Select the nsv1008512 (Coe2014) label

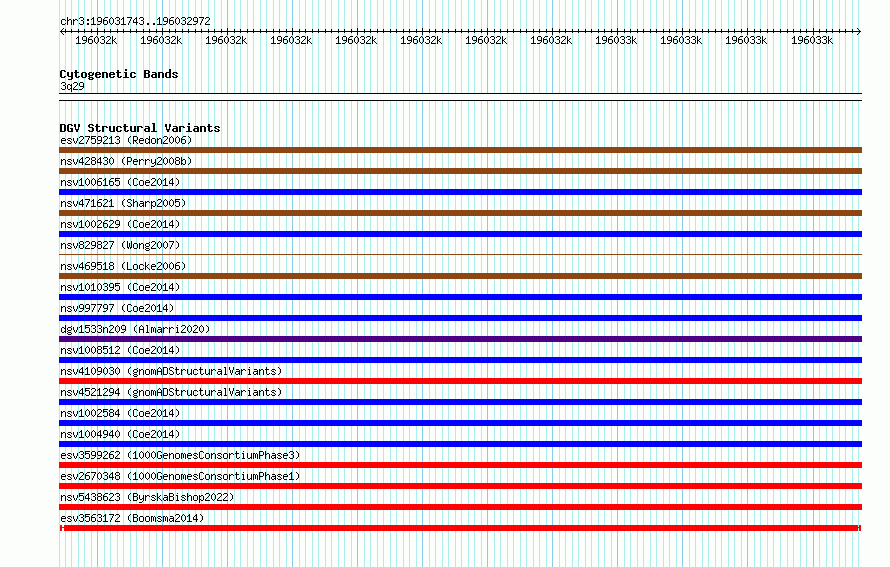coord(120,350)
